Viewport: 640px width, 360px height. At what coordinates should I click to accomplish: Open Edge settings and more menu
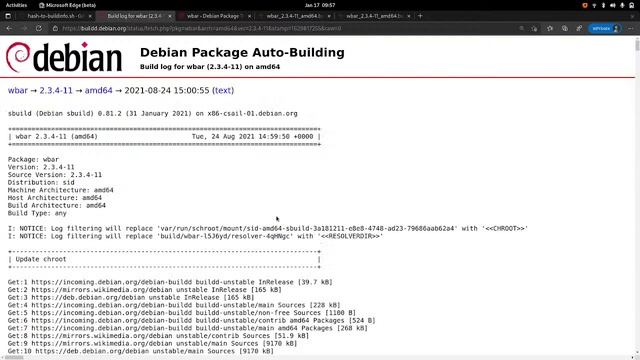(x=631, y=29)
